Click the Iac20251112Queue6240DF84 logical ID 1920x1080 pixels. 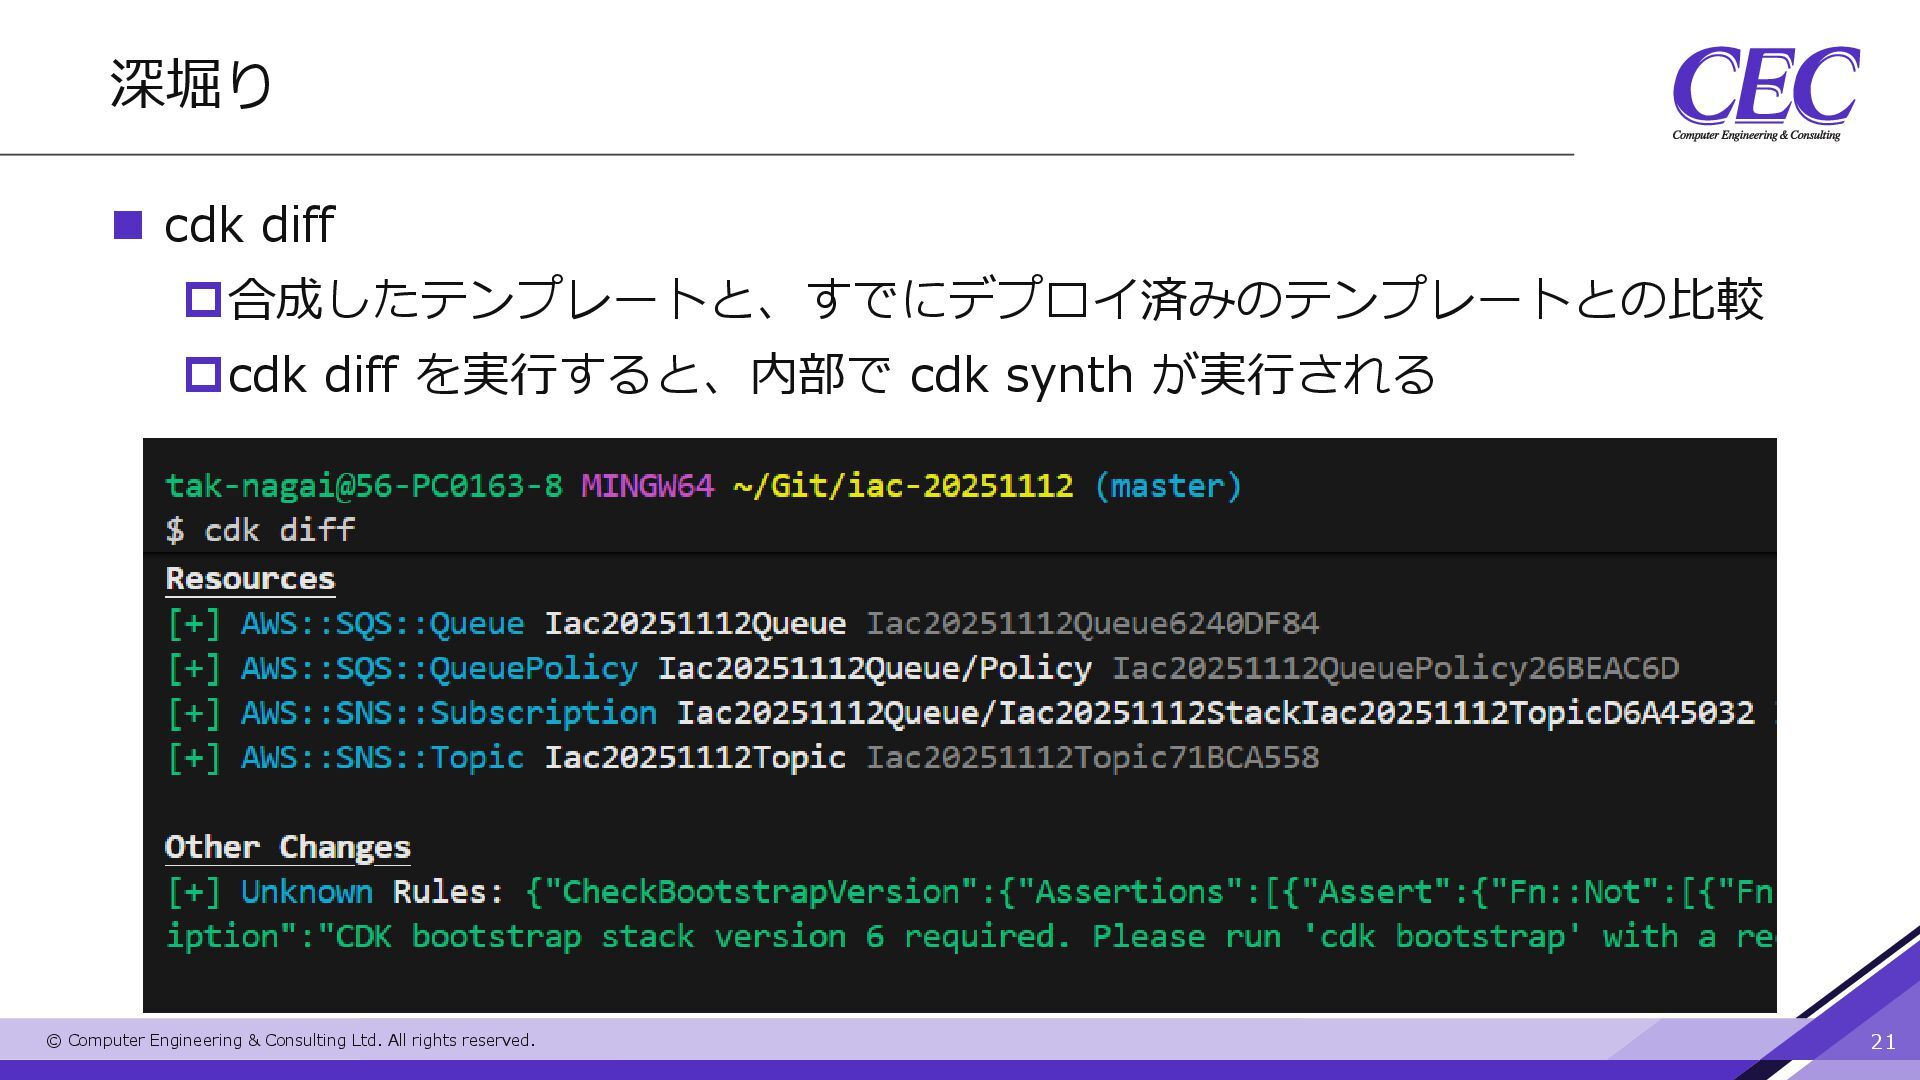[1092, 624]
